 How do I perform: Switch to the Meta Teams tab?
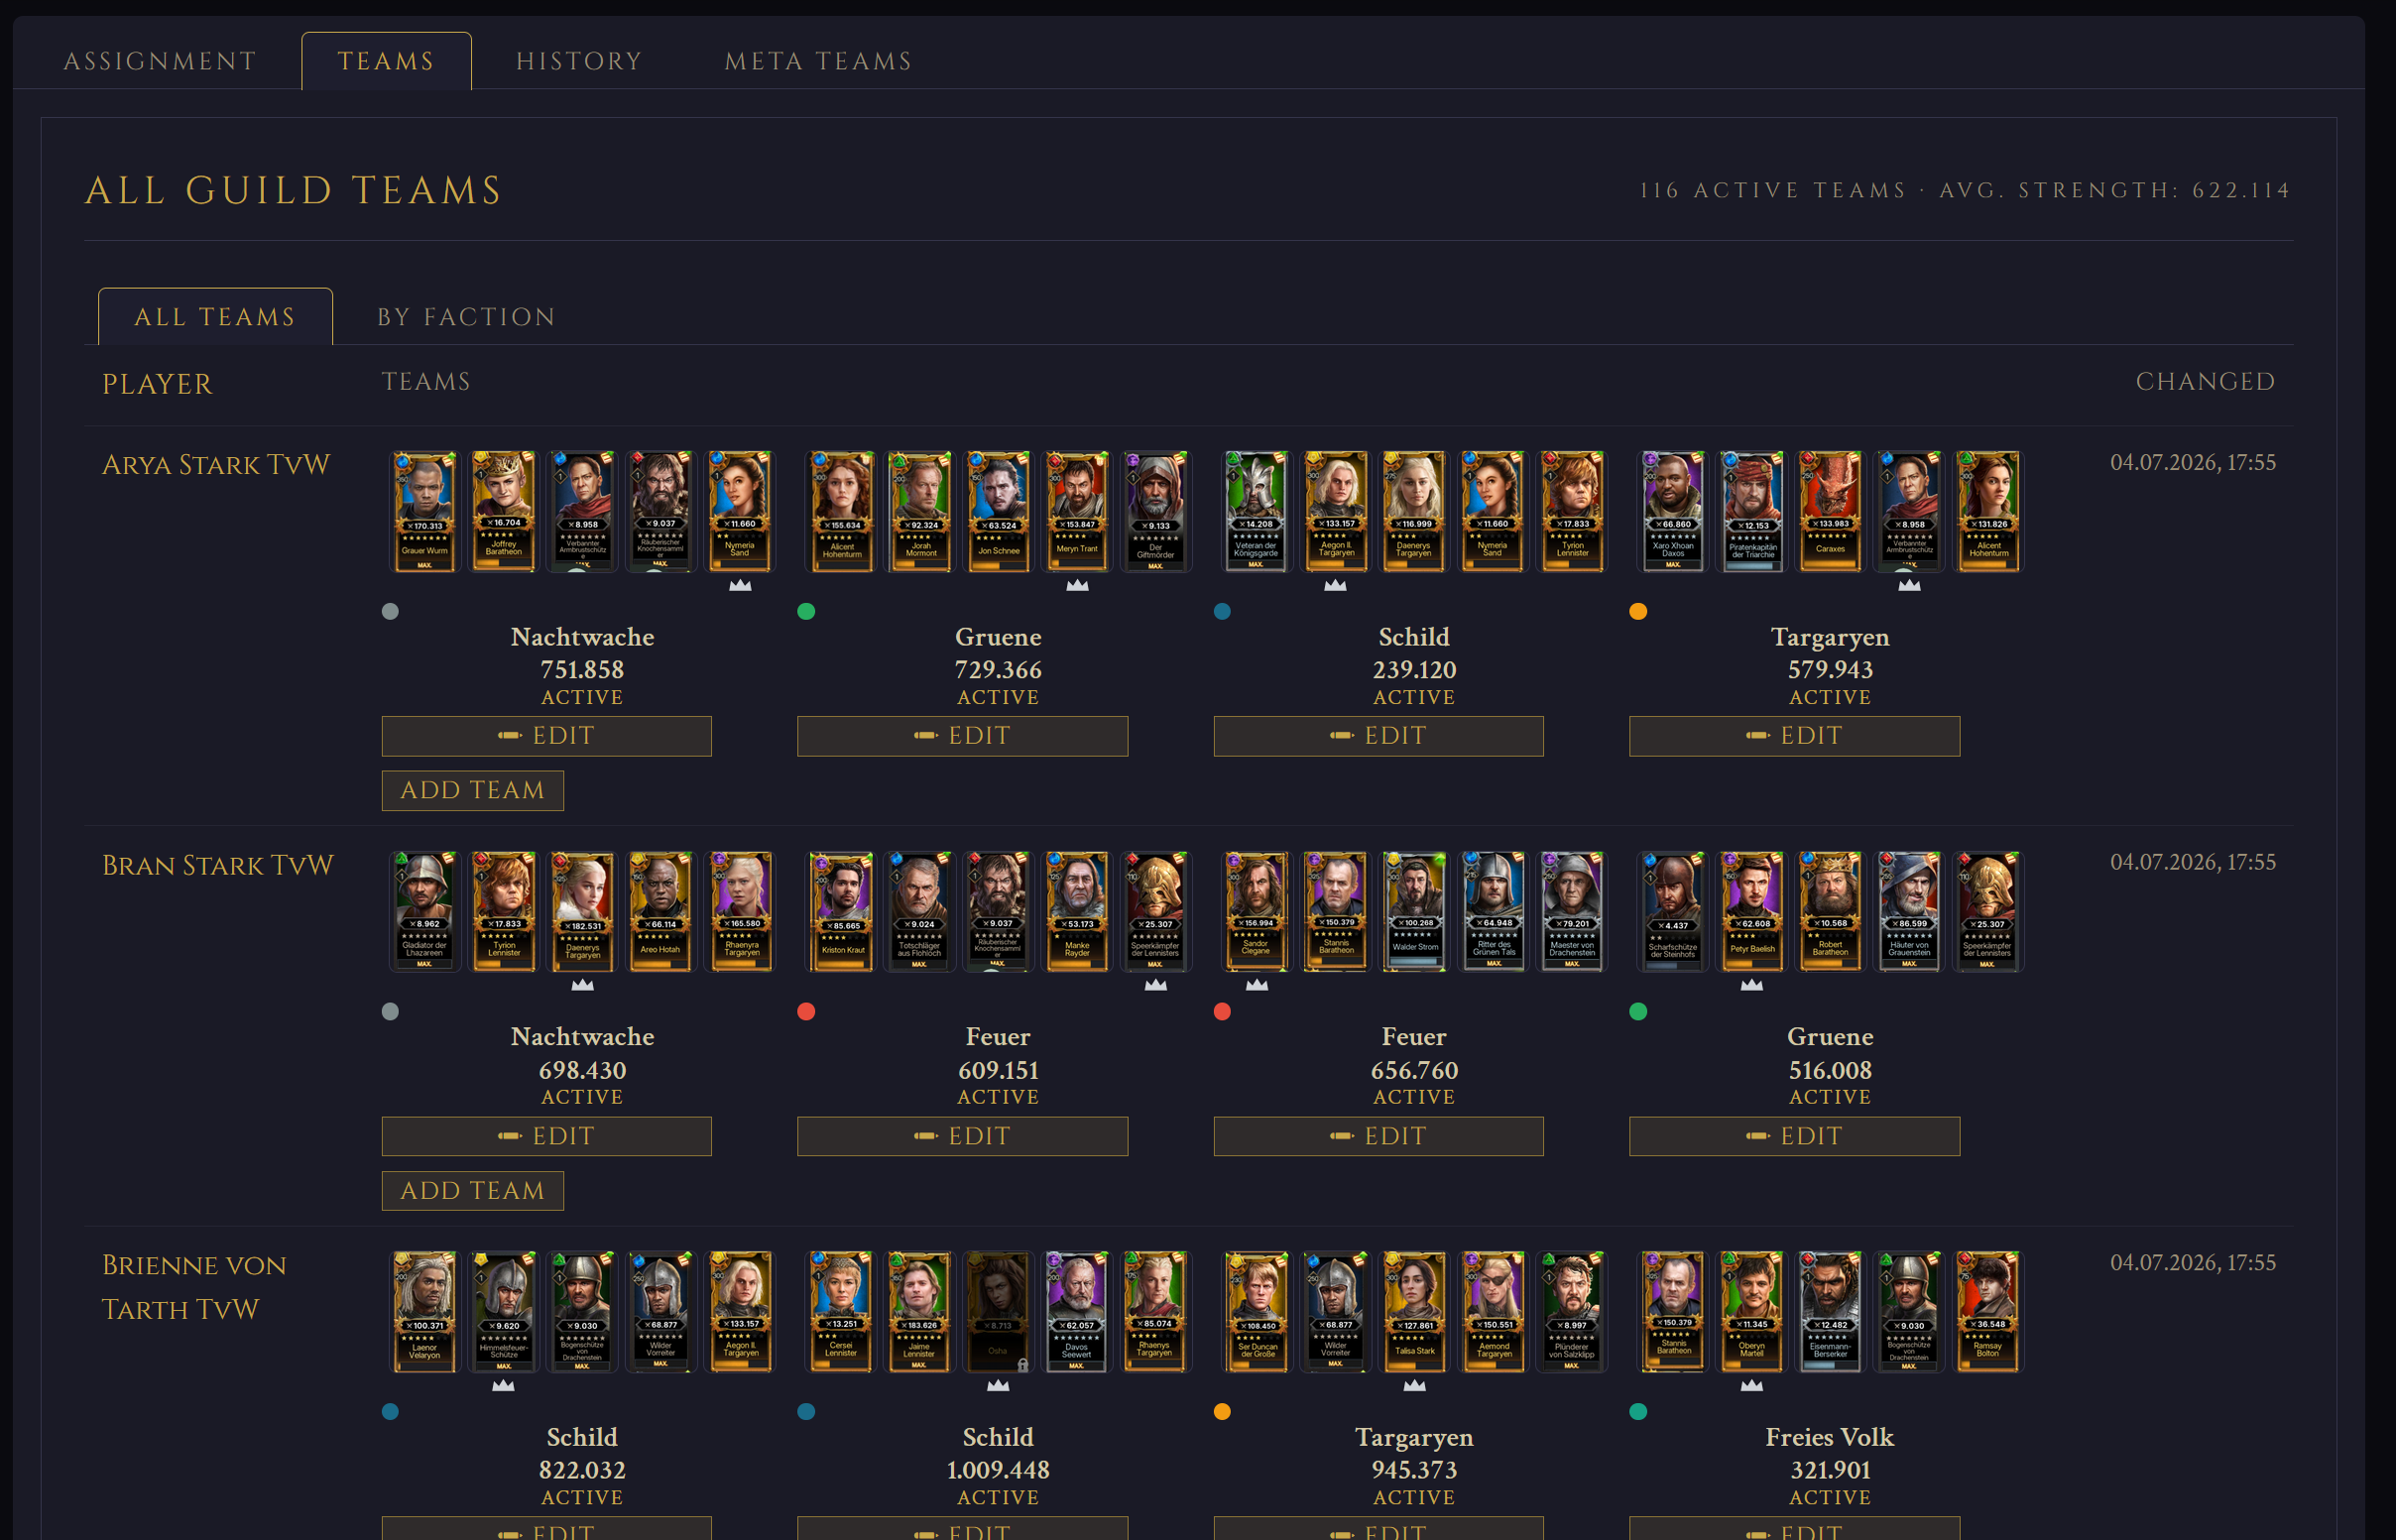coord(819,61)
